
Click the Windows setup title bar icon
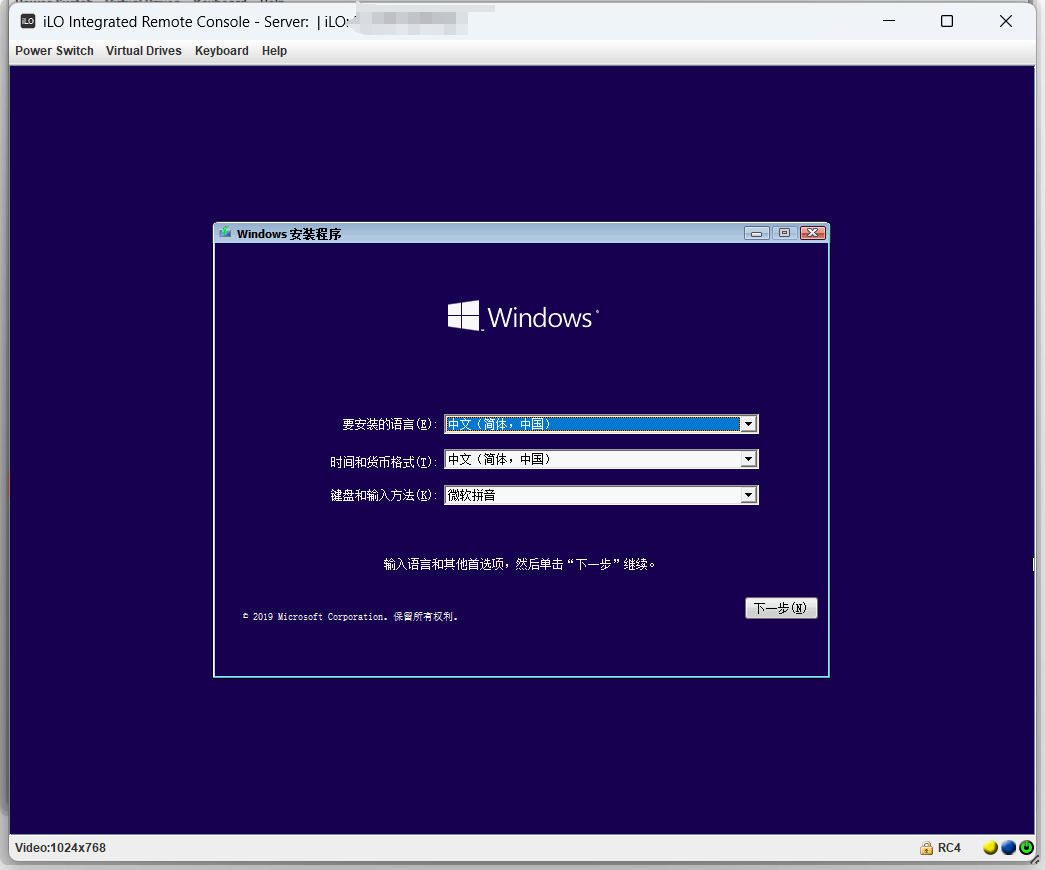pos(225,233)
